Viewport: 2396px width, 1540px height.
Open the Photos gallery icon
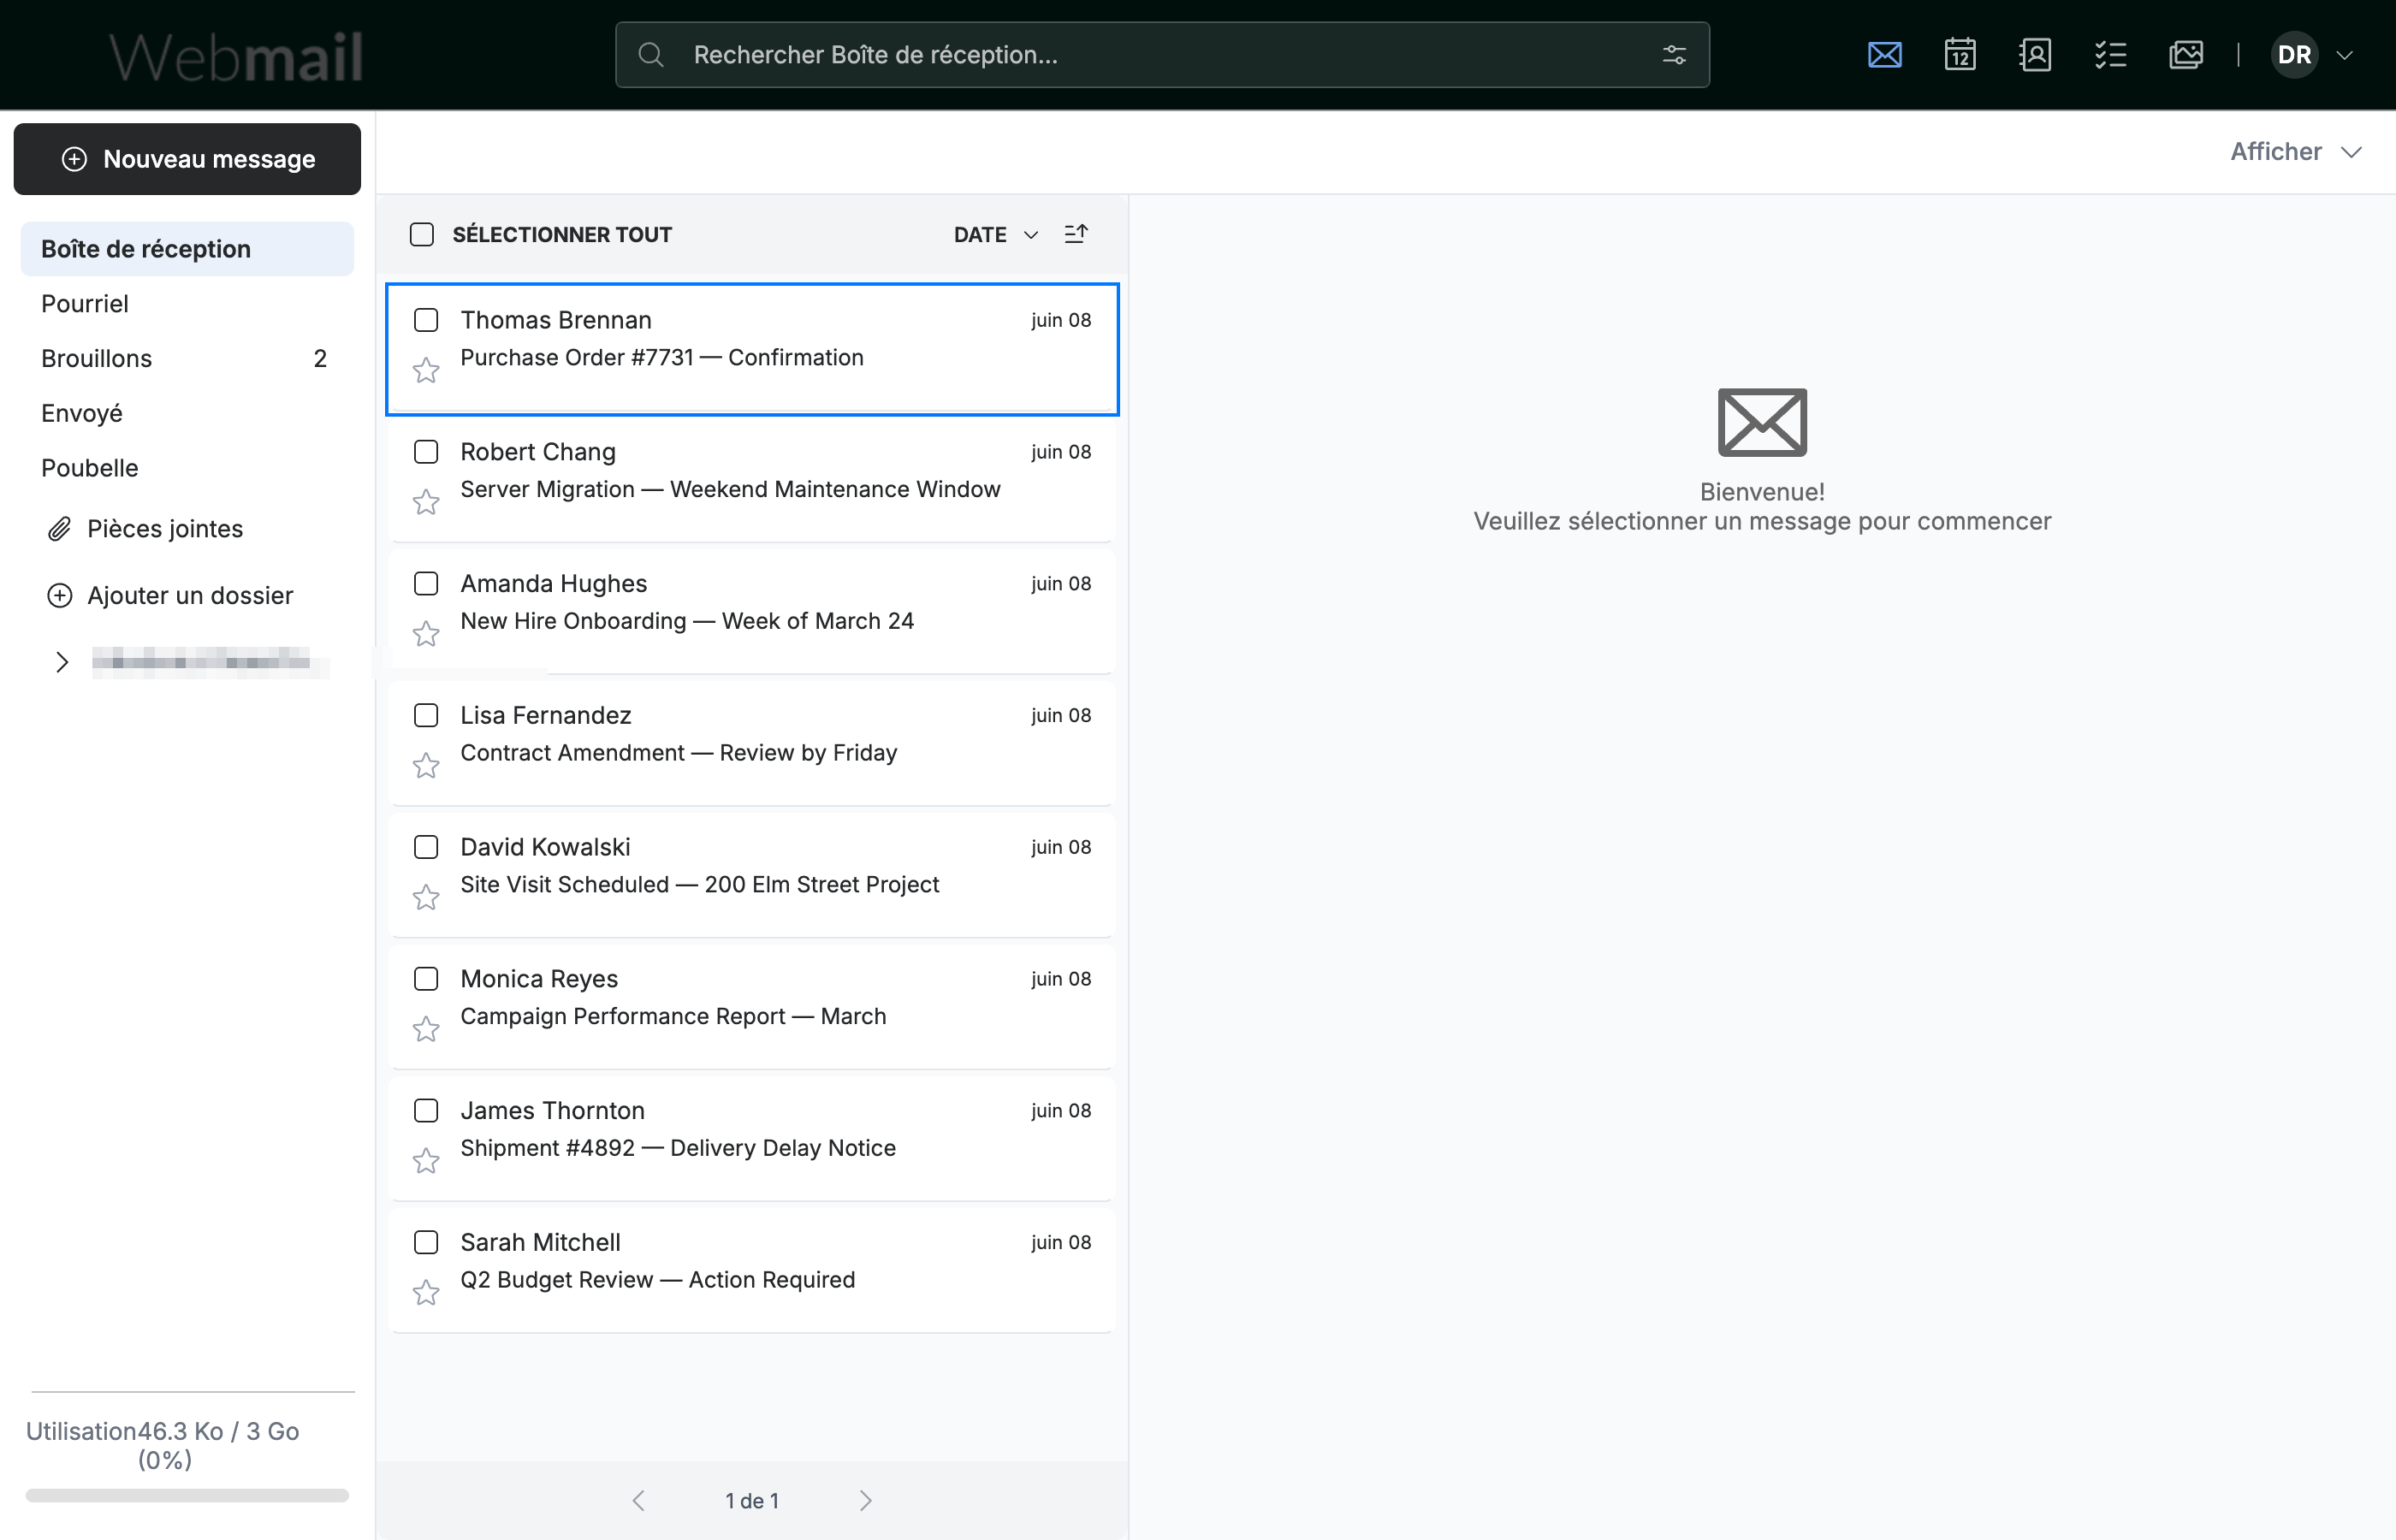tap(2186, 55)
